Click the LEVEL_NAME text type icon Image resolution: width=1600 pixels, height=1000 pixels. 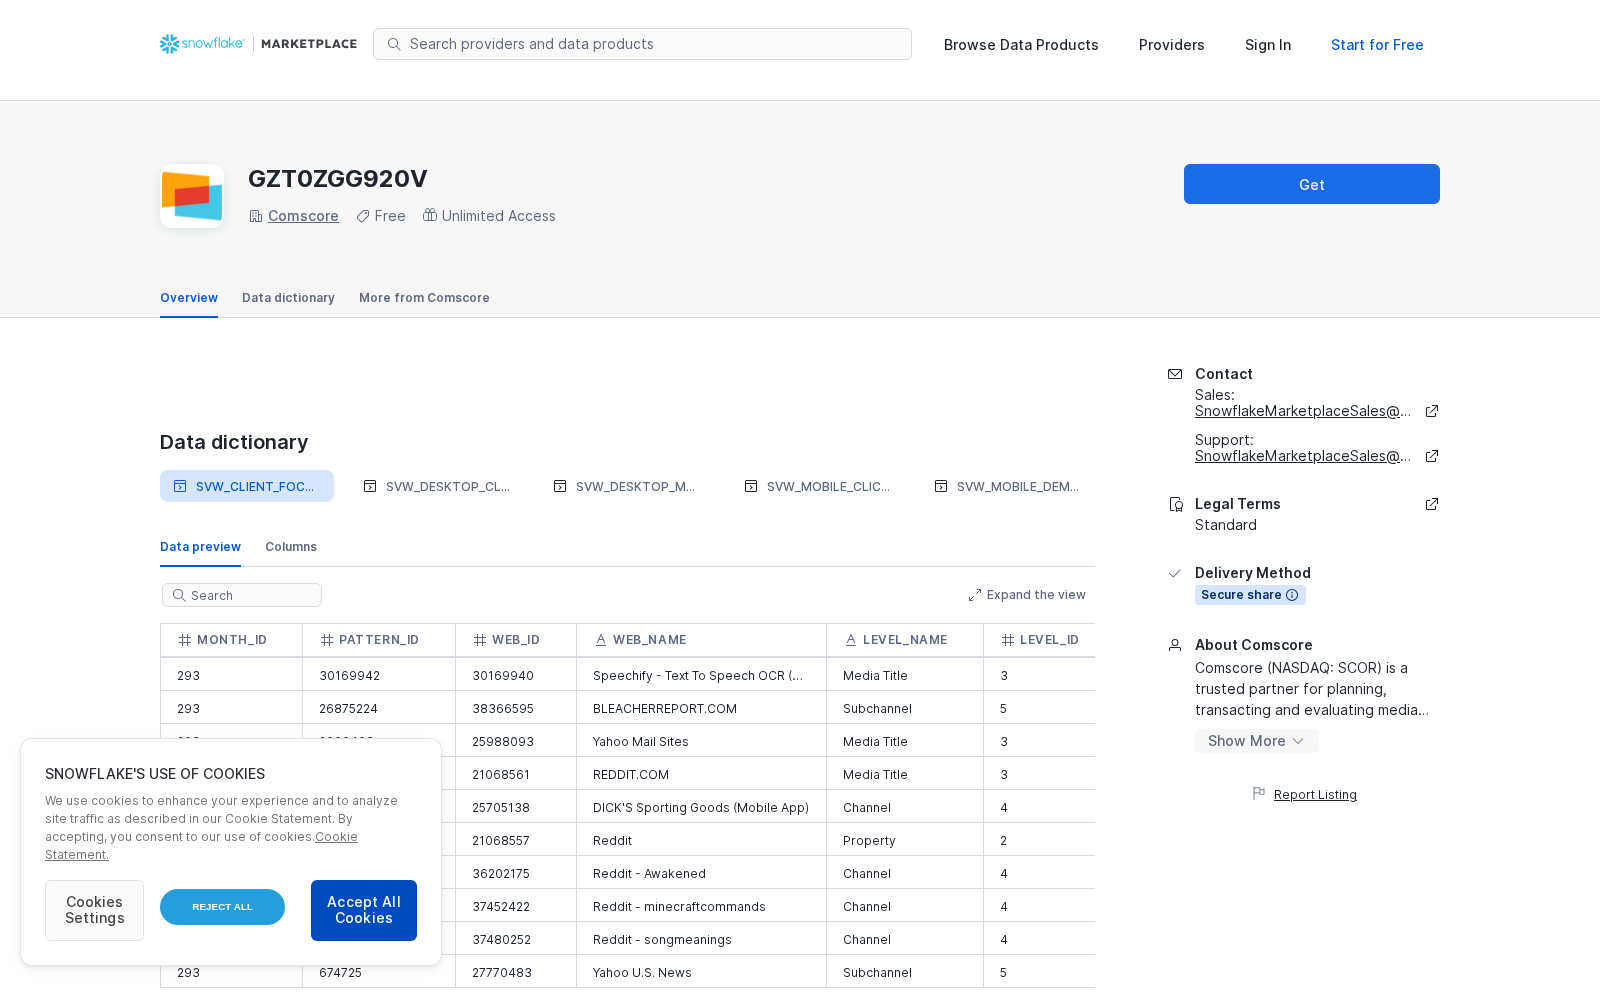[x=851, y=640]
